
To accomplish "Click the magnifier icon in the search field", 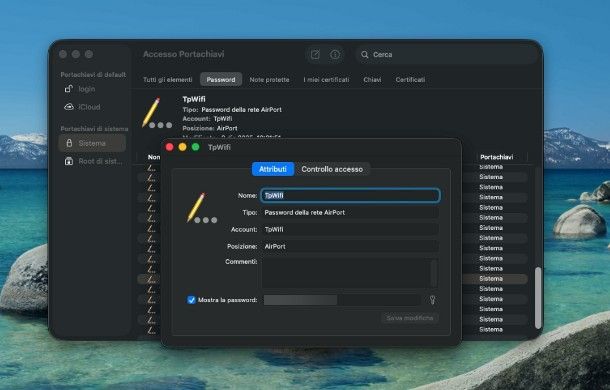I will pyautogui.click(x=365, y=55).
